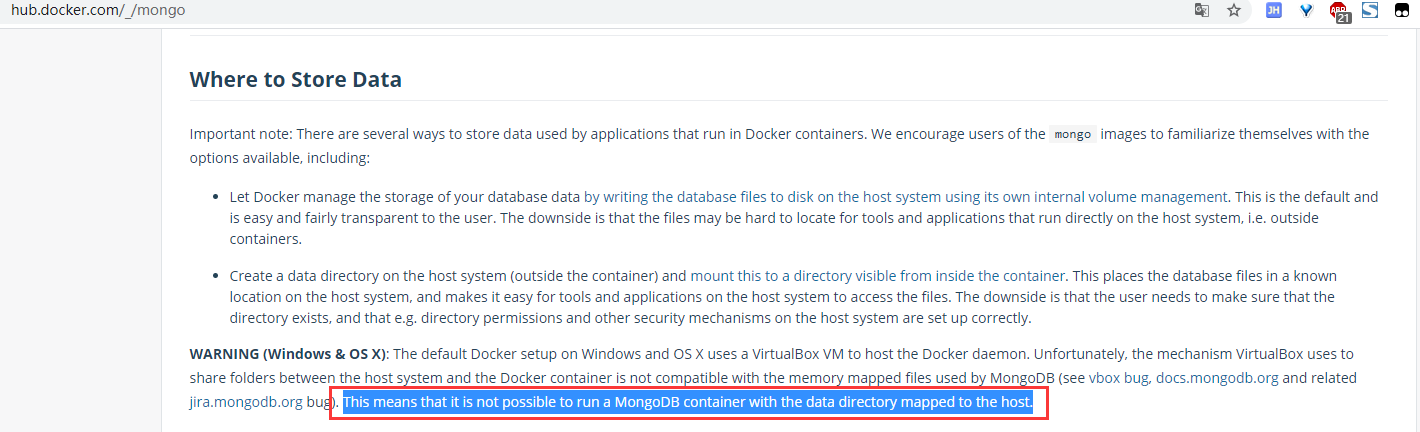Click the Google Translate icon in address bar
The width and height of the screenshot is (1420, 432).
pos(1202,11)
